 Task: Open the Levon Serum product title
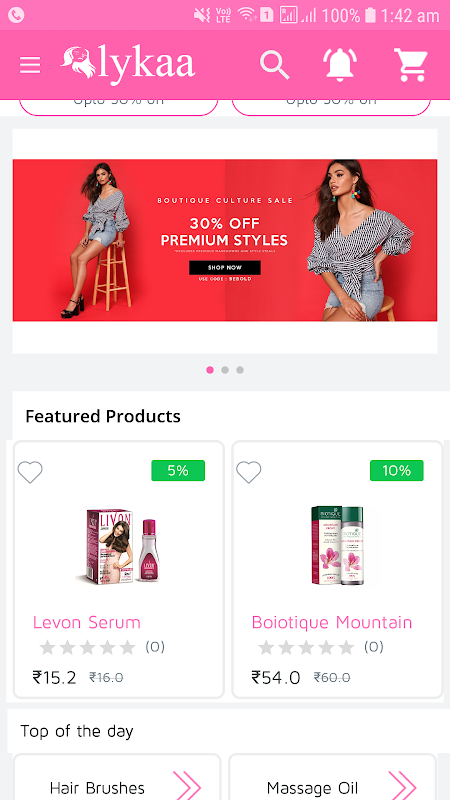[x=87, y=622]
